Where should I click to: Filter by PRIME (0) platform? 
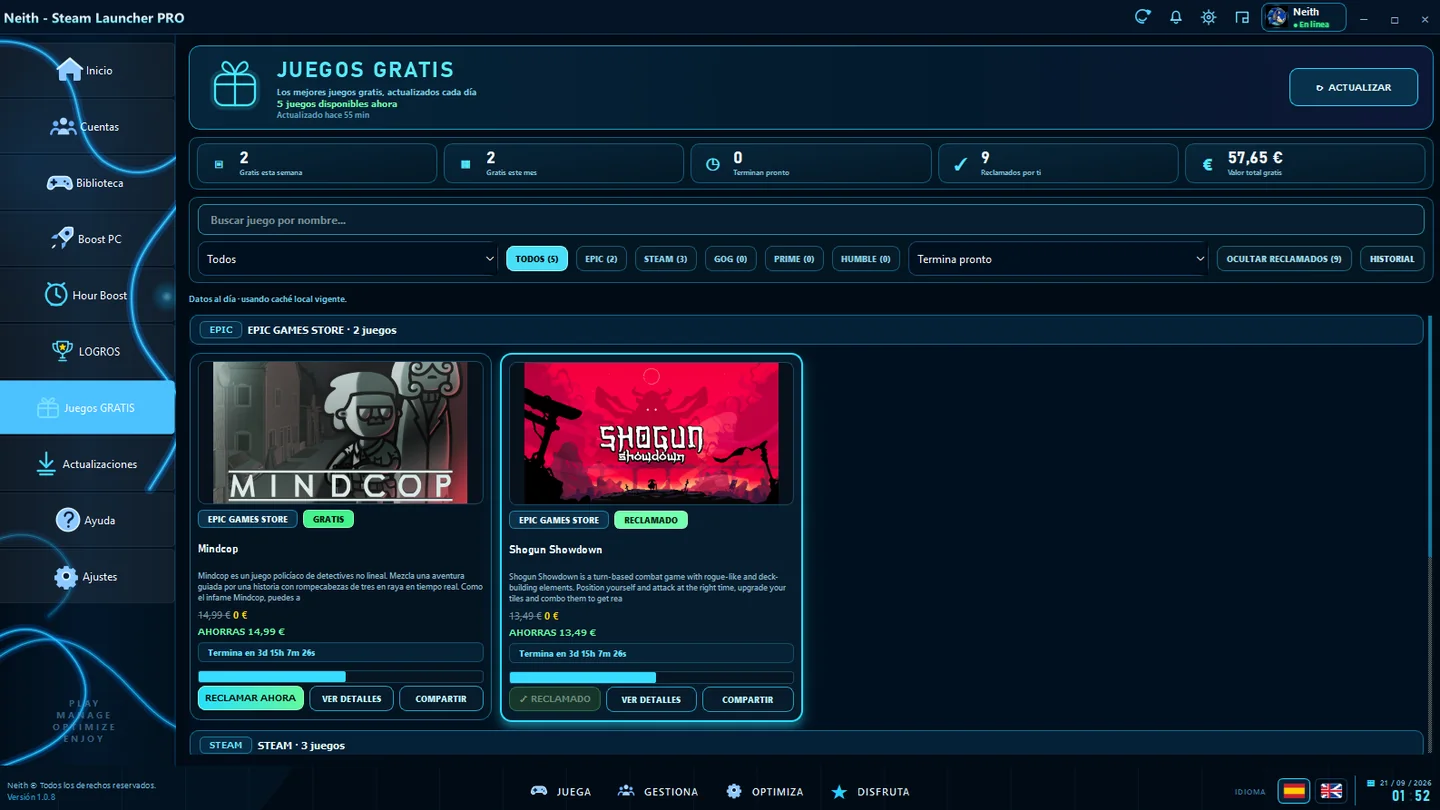(794, 259)
